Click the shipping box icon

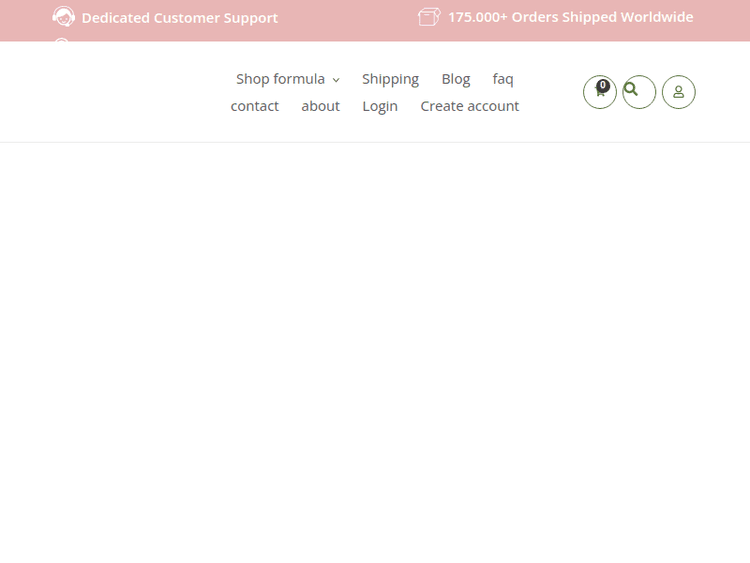pos(429,17)
